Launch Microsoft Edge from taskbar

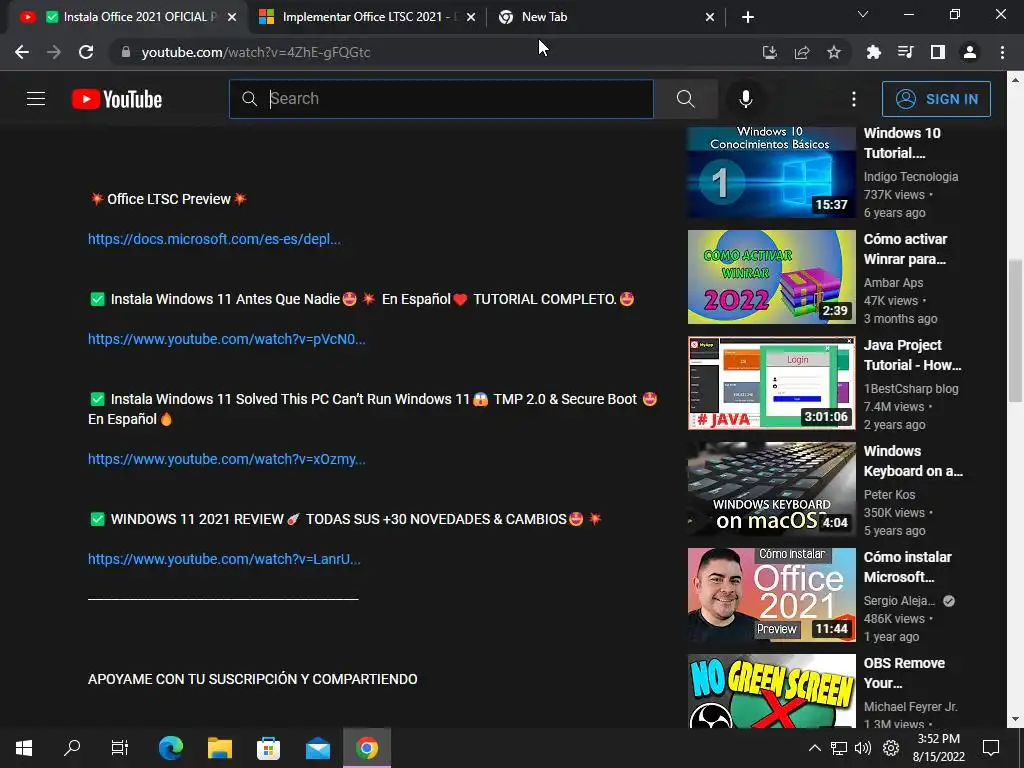pyautogui.click(x=171, y=748)
